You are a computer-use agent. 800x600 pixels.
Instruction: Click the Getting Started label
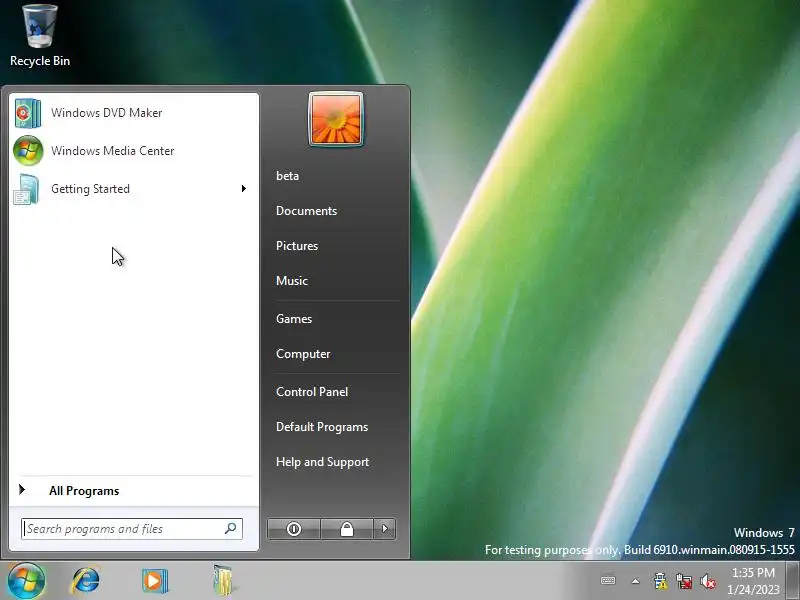point(90,189)
